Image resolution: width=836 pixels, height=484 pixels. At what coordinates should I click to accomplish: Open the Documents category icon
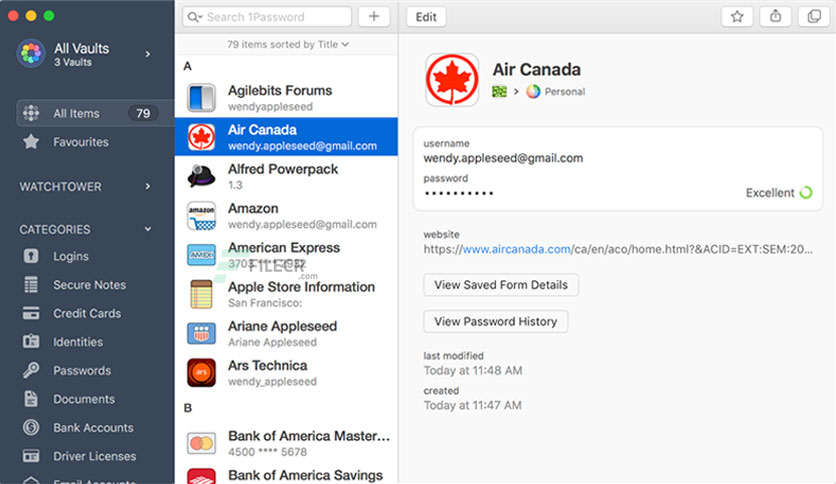click(31, 399)
